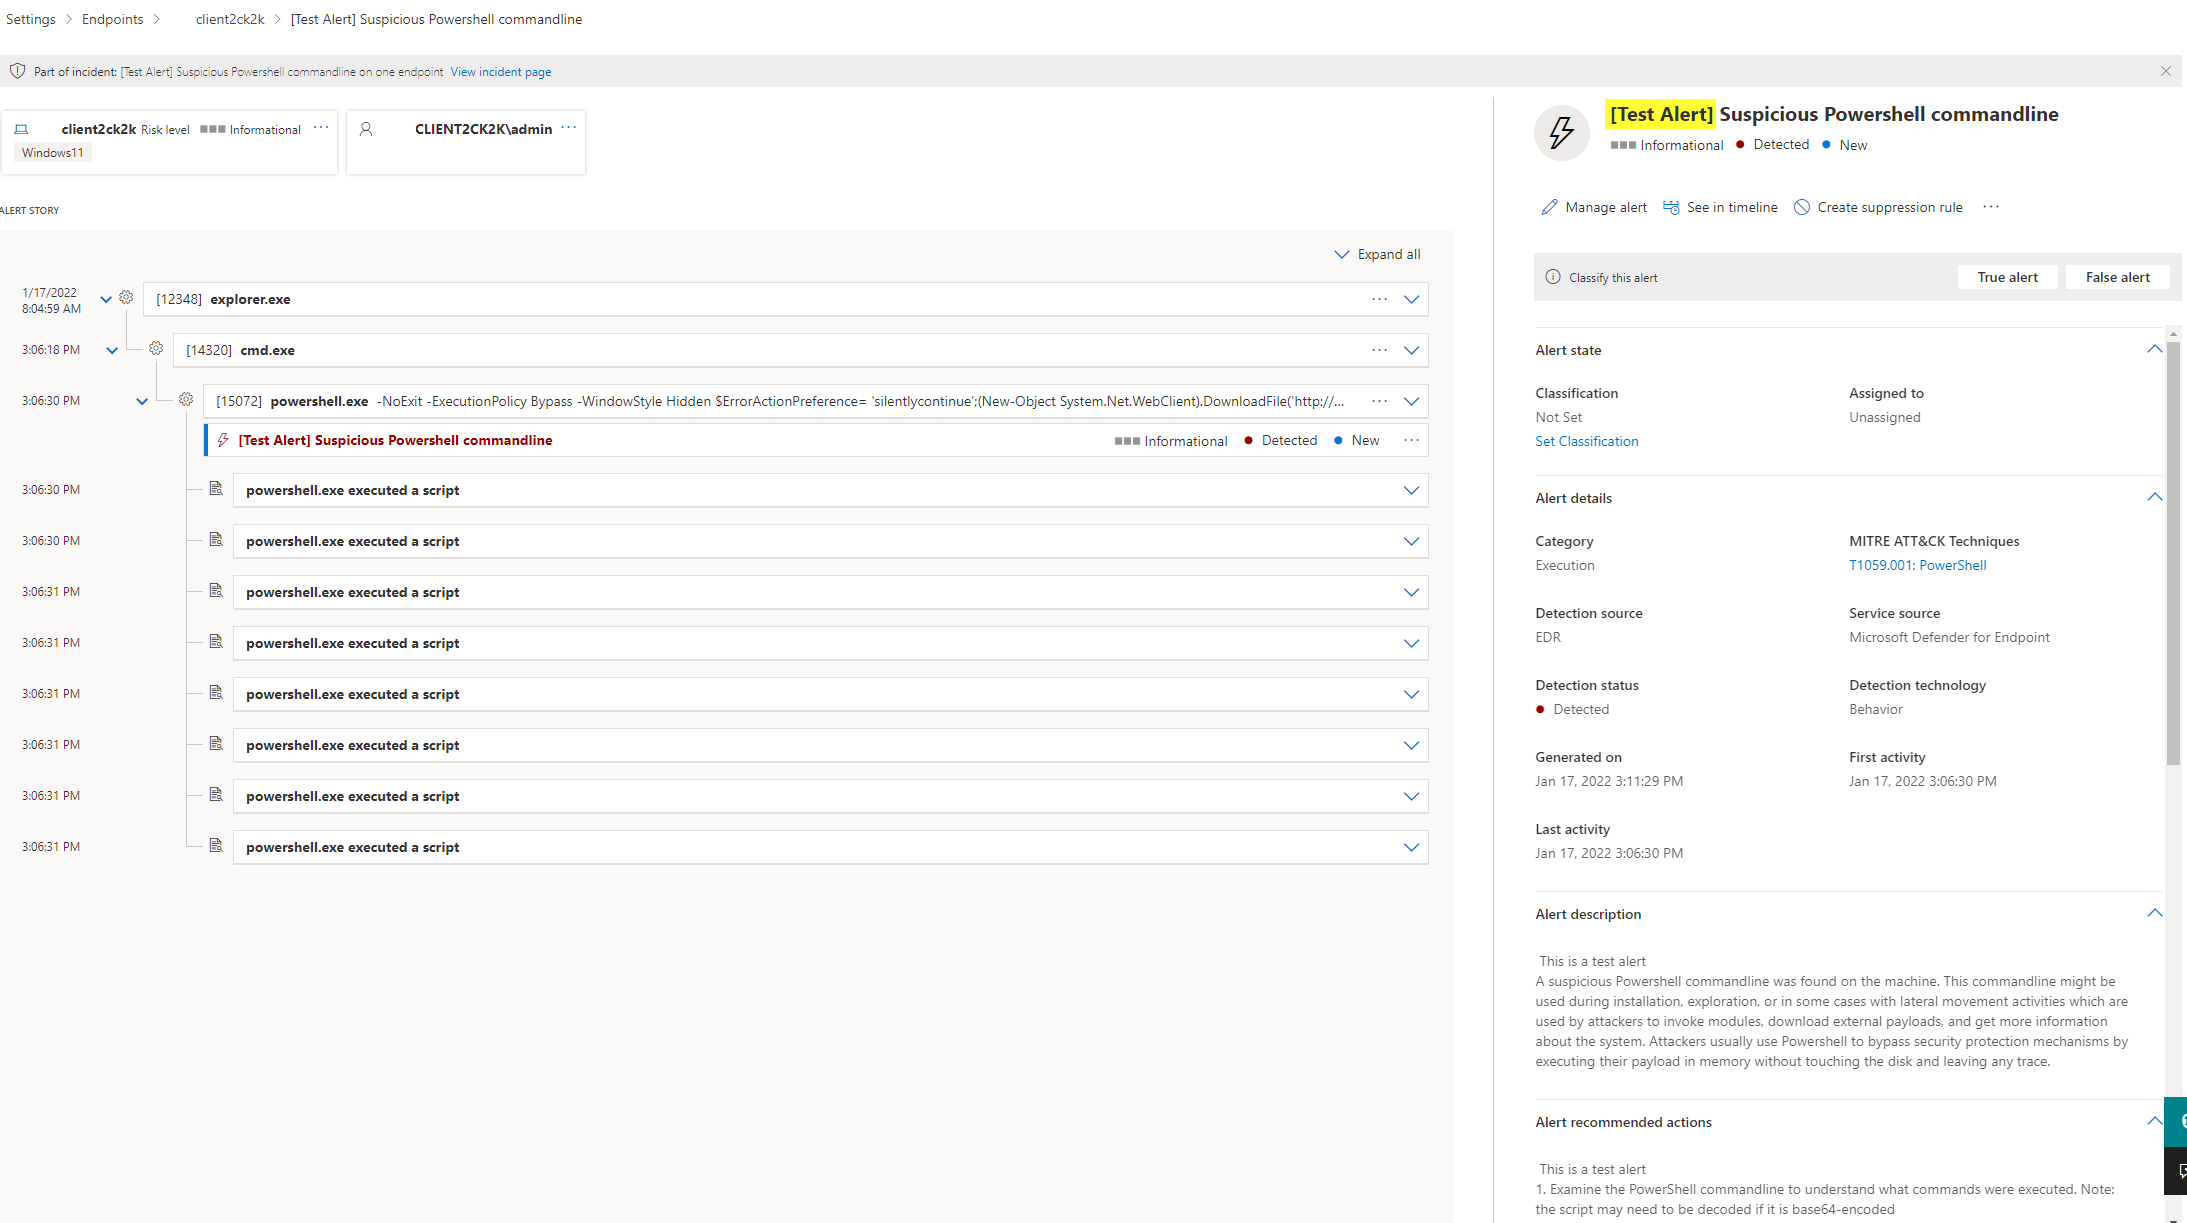Expand last powershell.exe executed a script row

(1411, 847)
